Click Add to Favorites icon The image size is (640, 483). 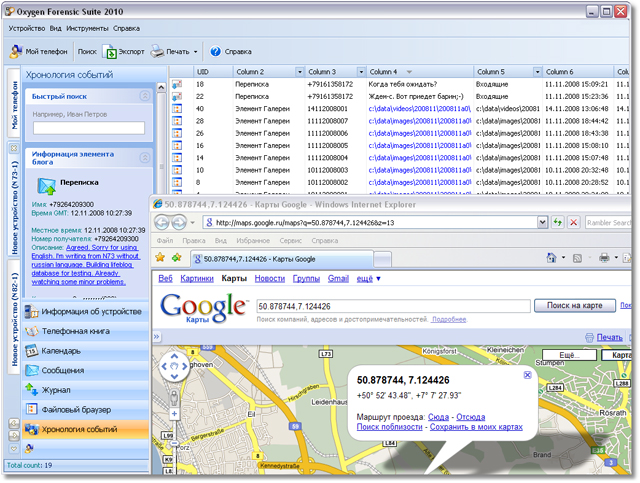click(x=177, y=257)
